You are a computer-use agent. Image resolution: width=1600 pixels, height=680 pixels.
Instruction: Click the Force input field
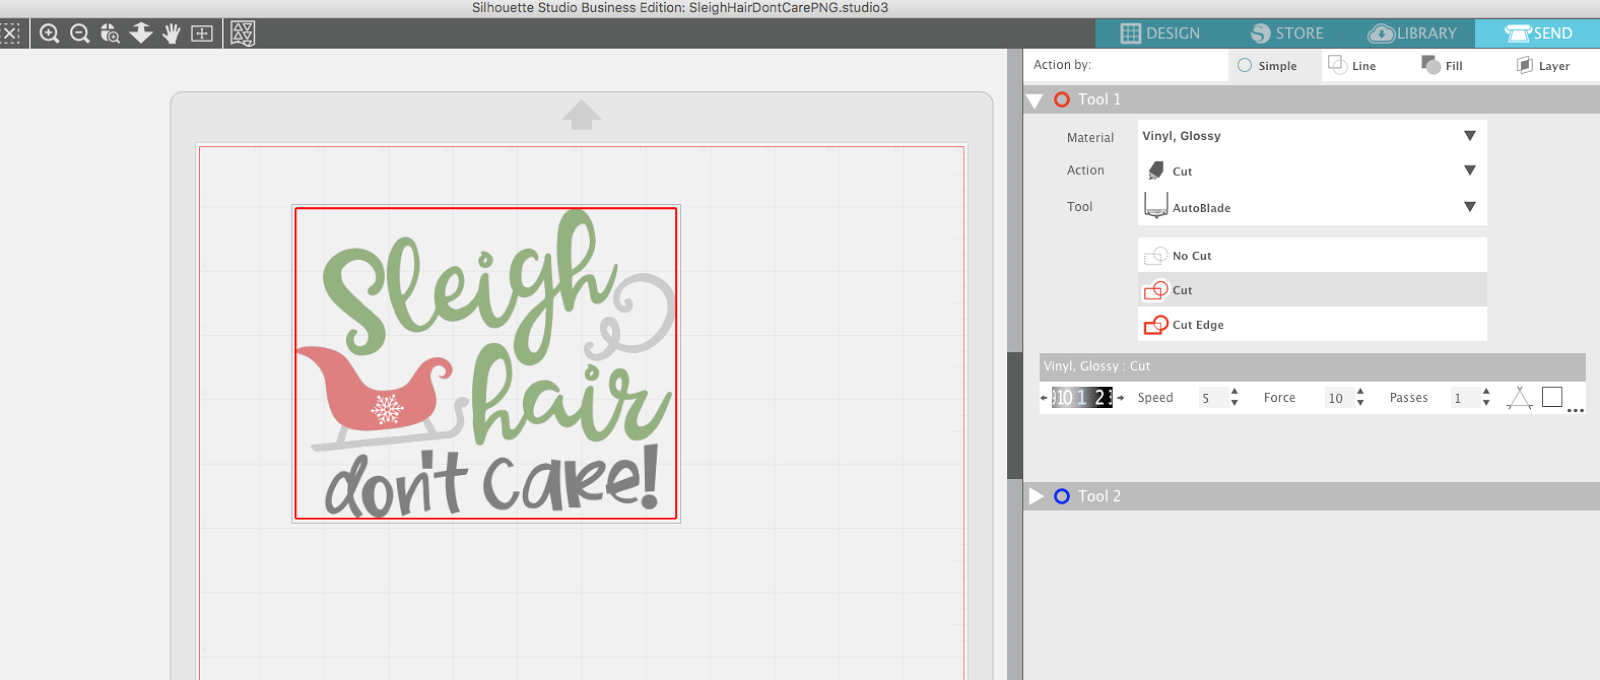(1338, 398)
